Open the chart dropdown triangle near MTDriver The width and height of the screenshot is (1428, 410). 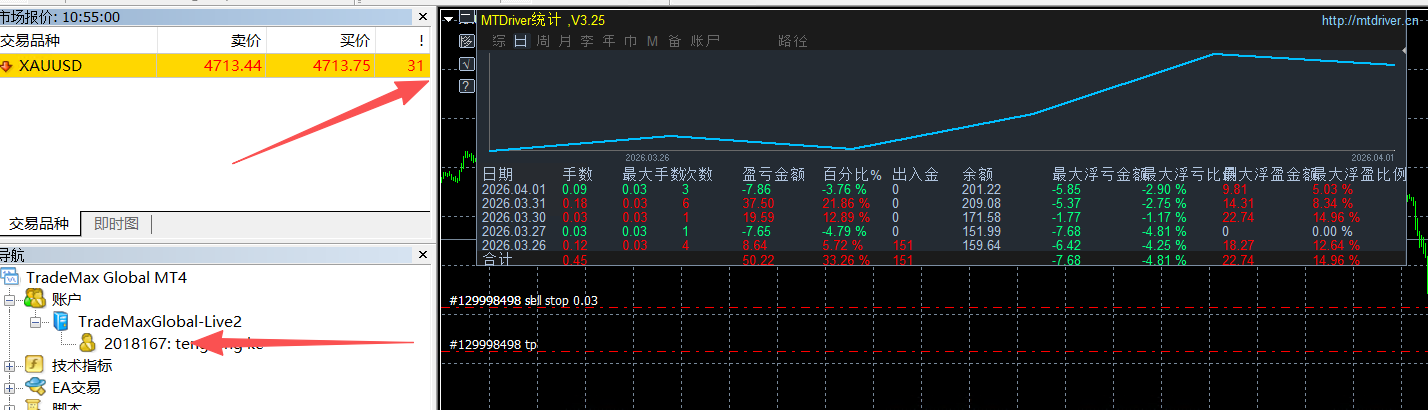449,18
